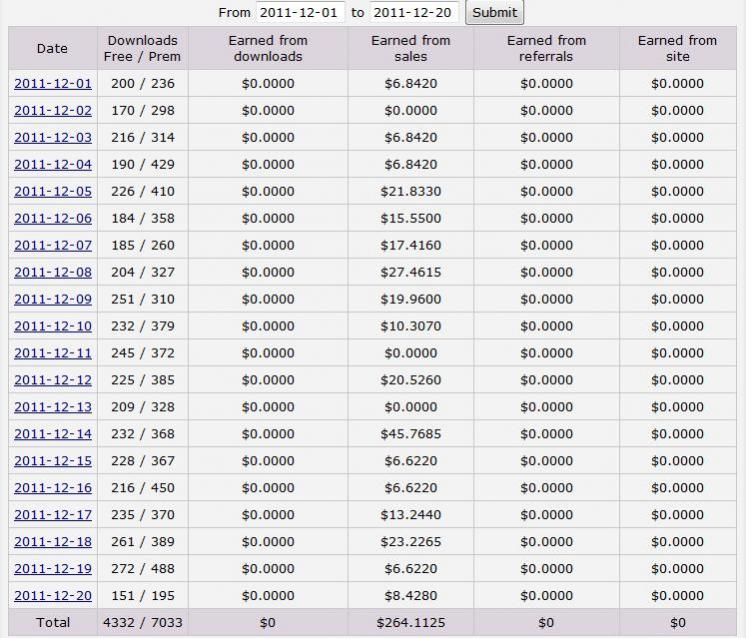Open the 2011-12-05 date link
This screenshot has width=746, height=638.
pos(53,191)
